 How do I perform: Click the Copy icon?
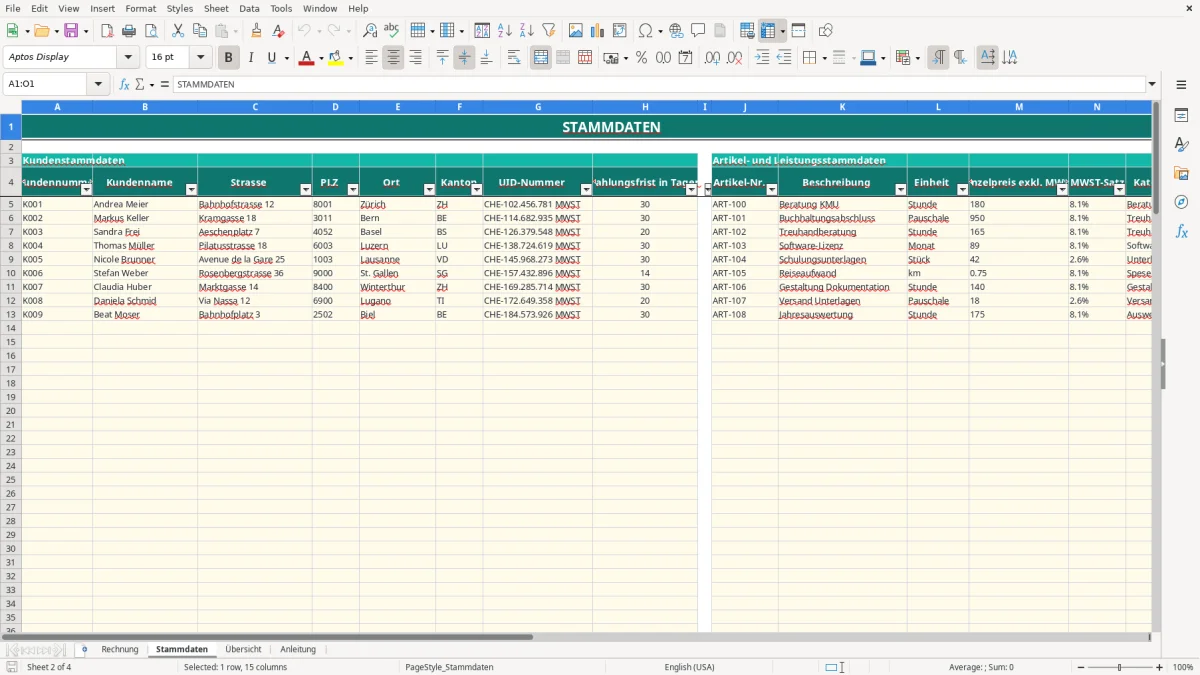(x=200, y=31)
